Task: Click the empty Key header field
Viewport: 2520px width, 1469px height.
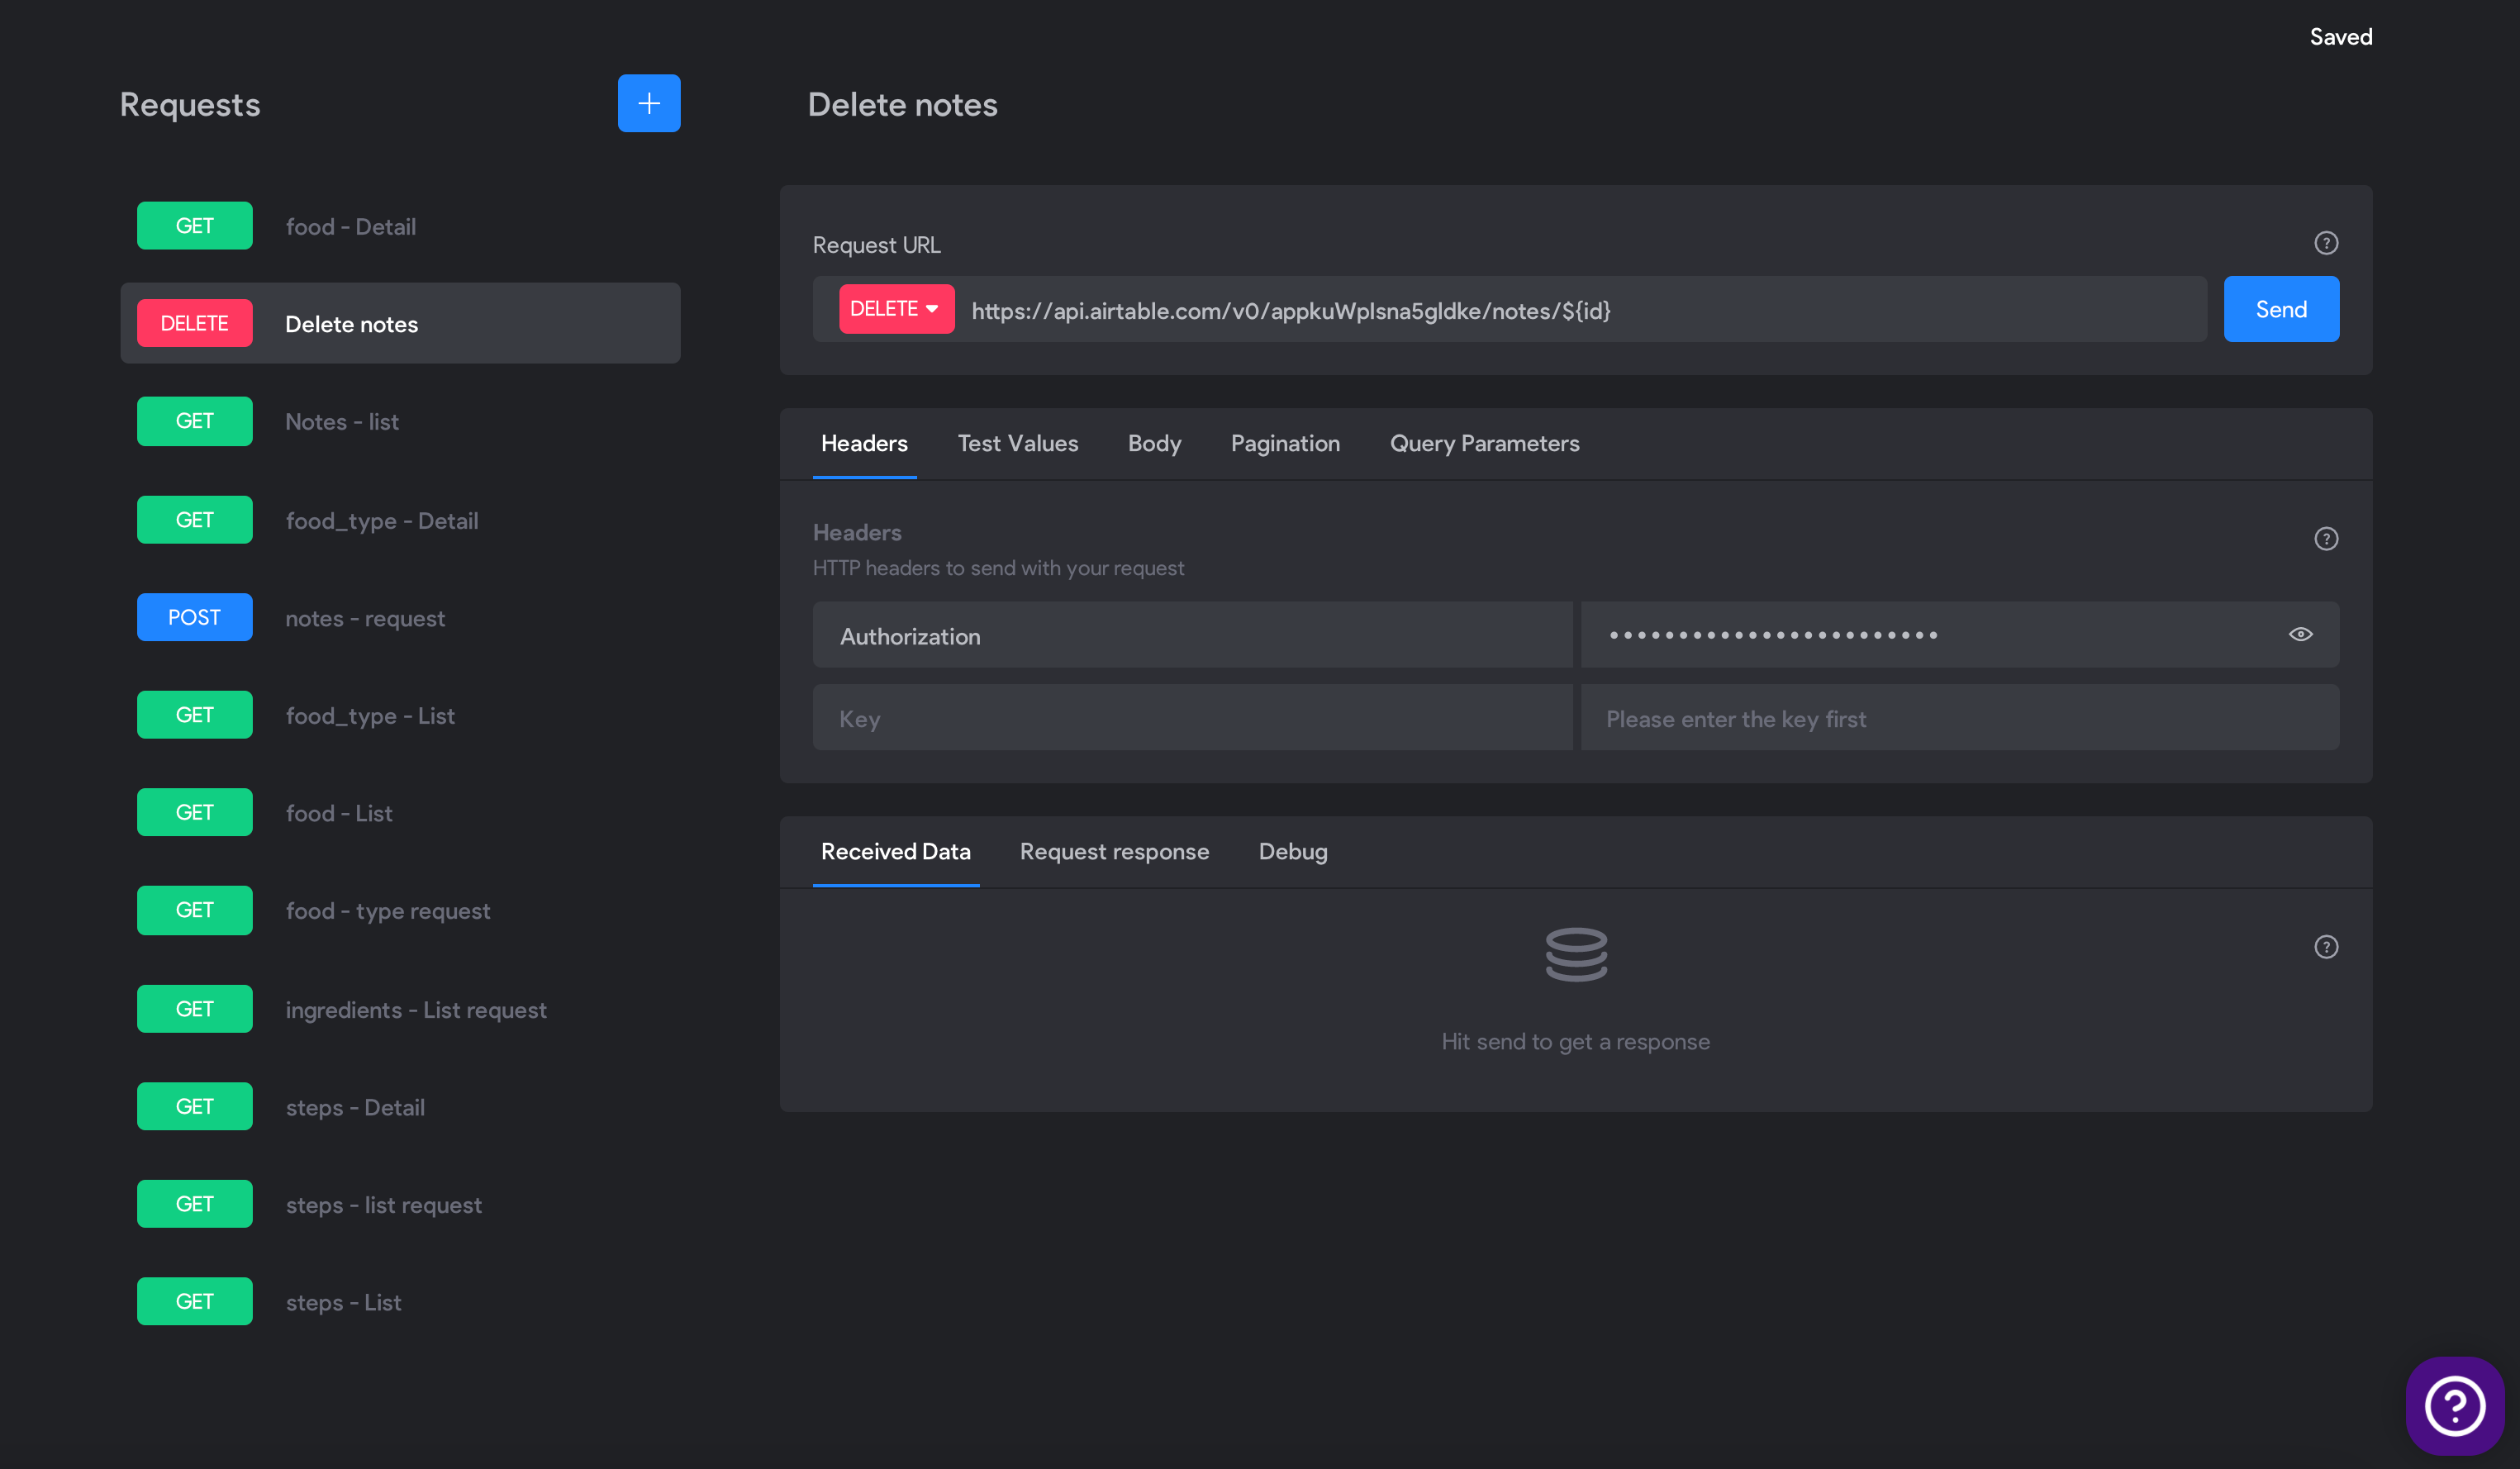Action: (x=1192, y=718)
